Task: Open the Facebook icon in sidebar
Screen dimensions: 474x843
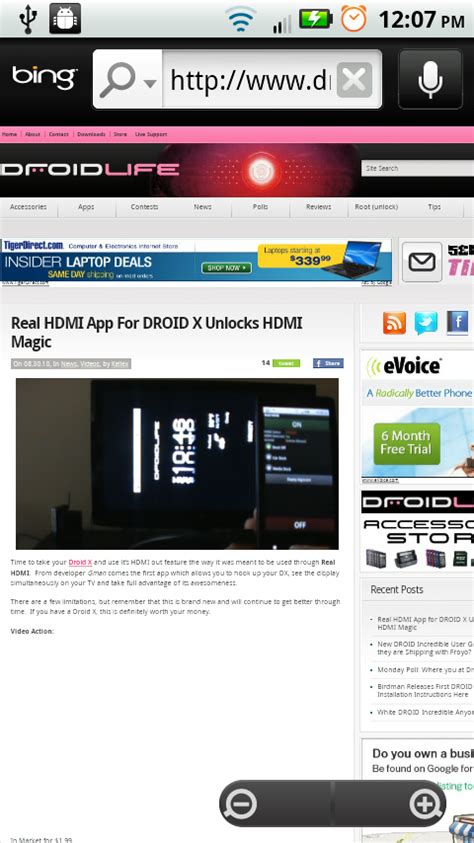Action: coord(457,323)
